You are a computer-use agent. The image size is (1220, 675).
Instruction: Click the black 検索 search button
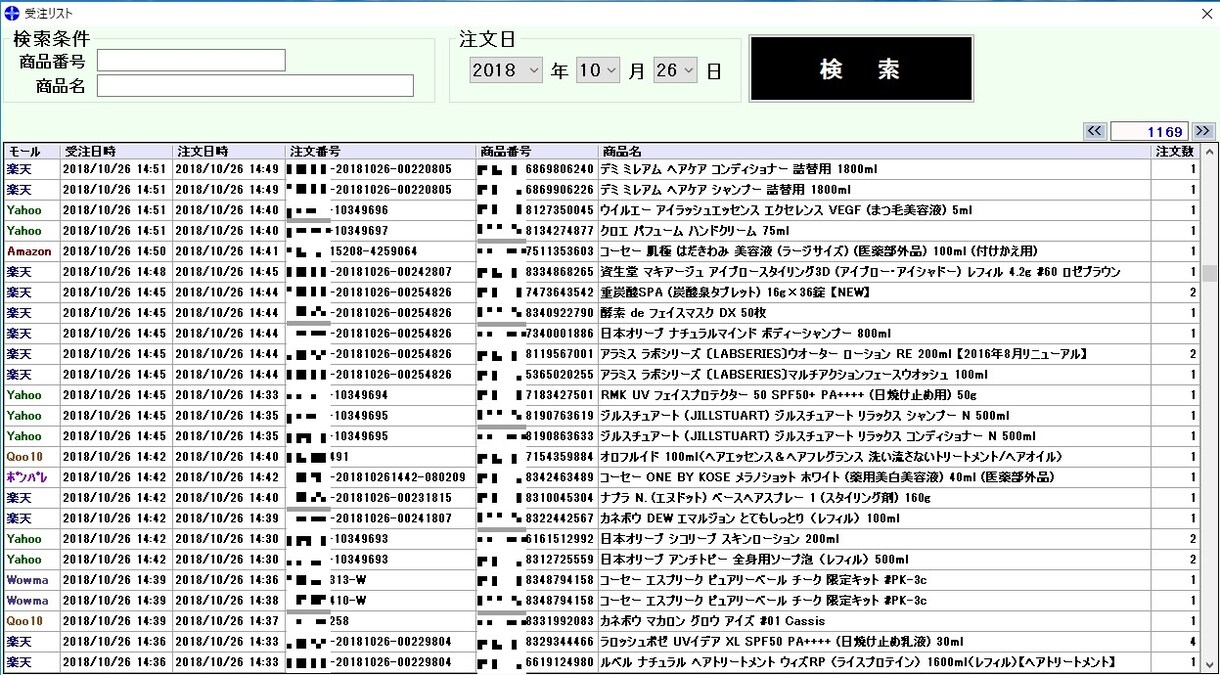point(860,69)
